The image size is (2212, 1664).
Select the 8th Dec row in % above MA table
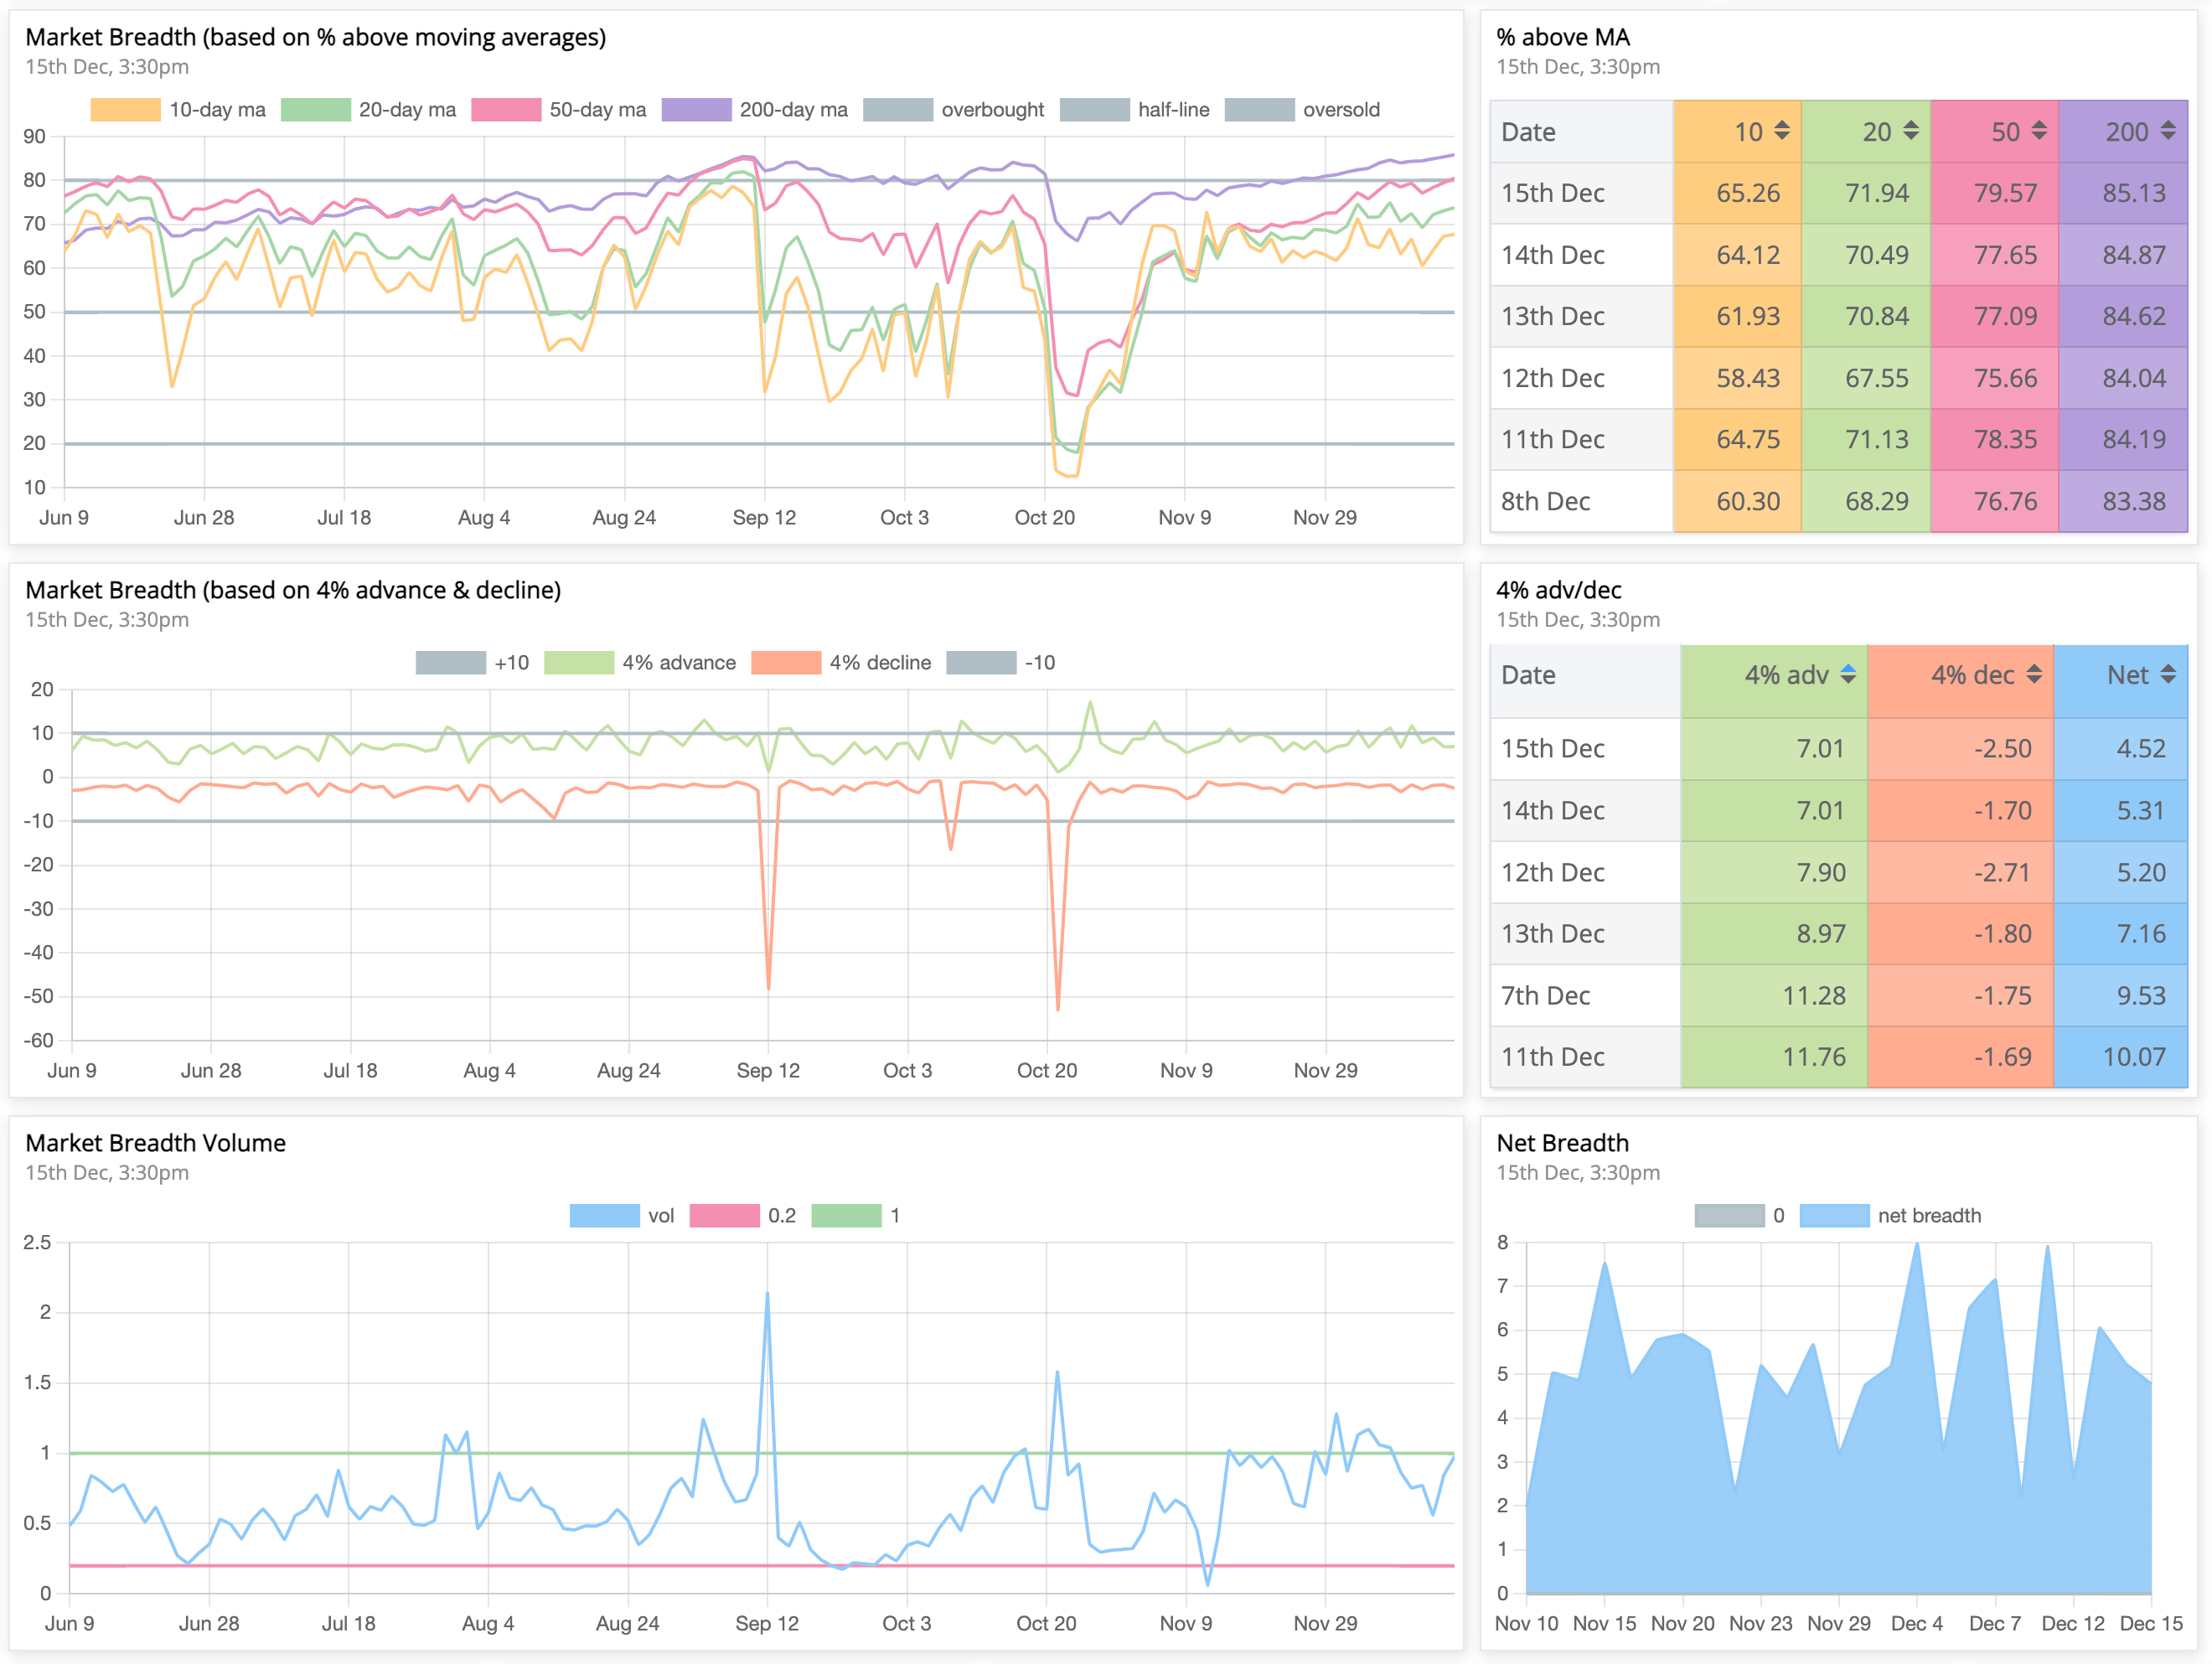[x=1839, y=501]
